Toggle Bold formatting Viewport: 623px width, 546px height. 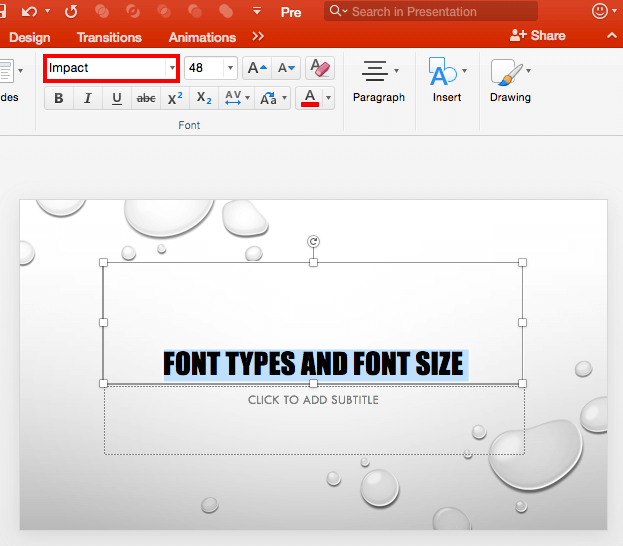(59, 98)
